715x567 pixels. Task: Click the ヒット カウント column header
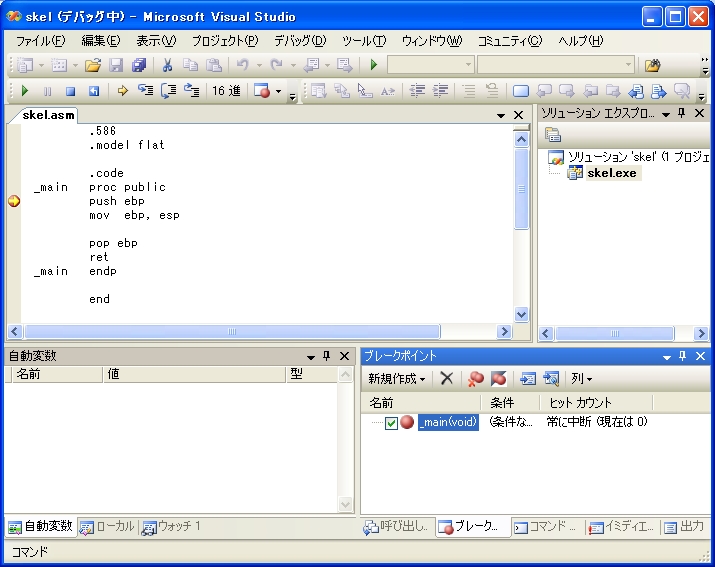click(596, 403)
